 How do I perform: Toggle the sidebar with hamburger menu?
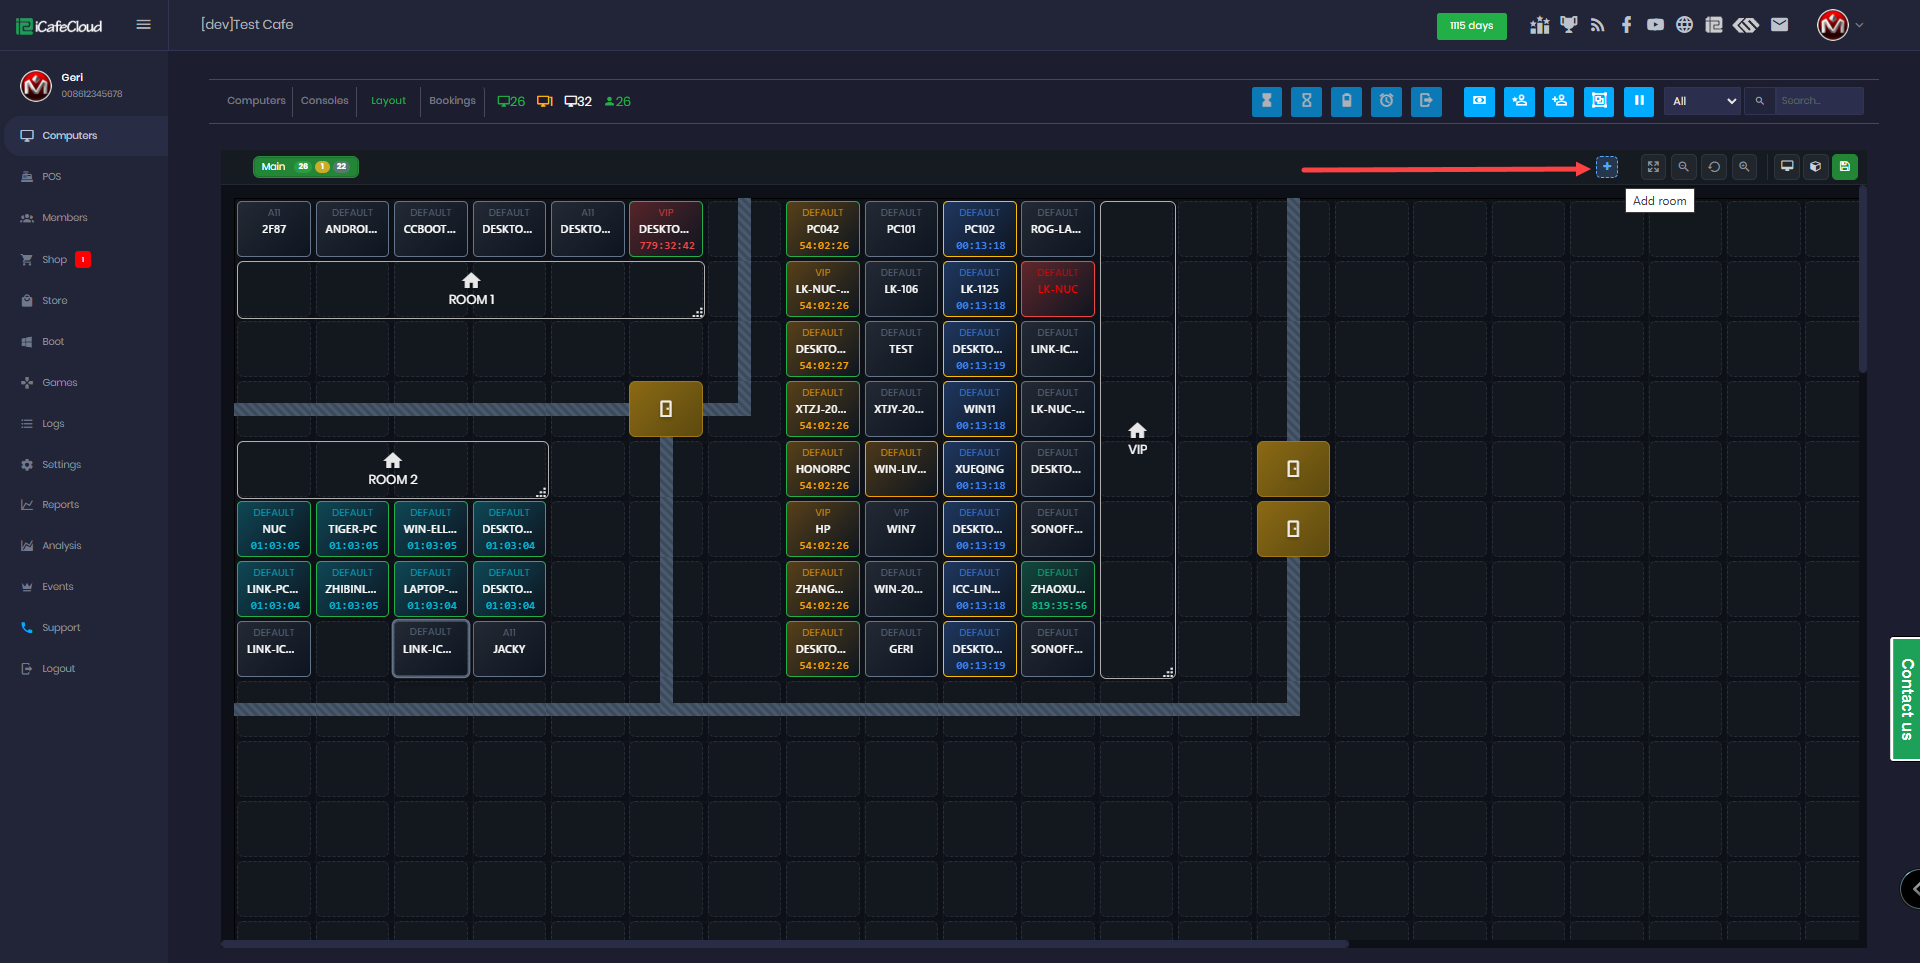click(144, 25)
